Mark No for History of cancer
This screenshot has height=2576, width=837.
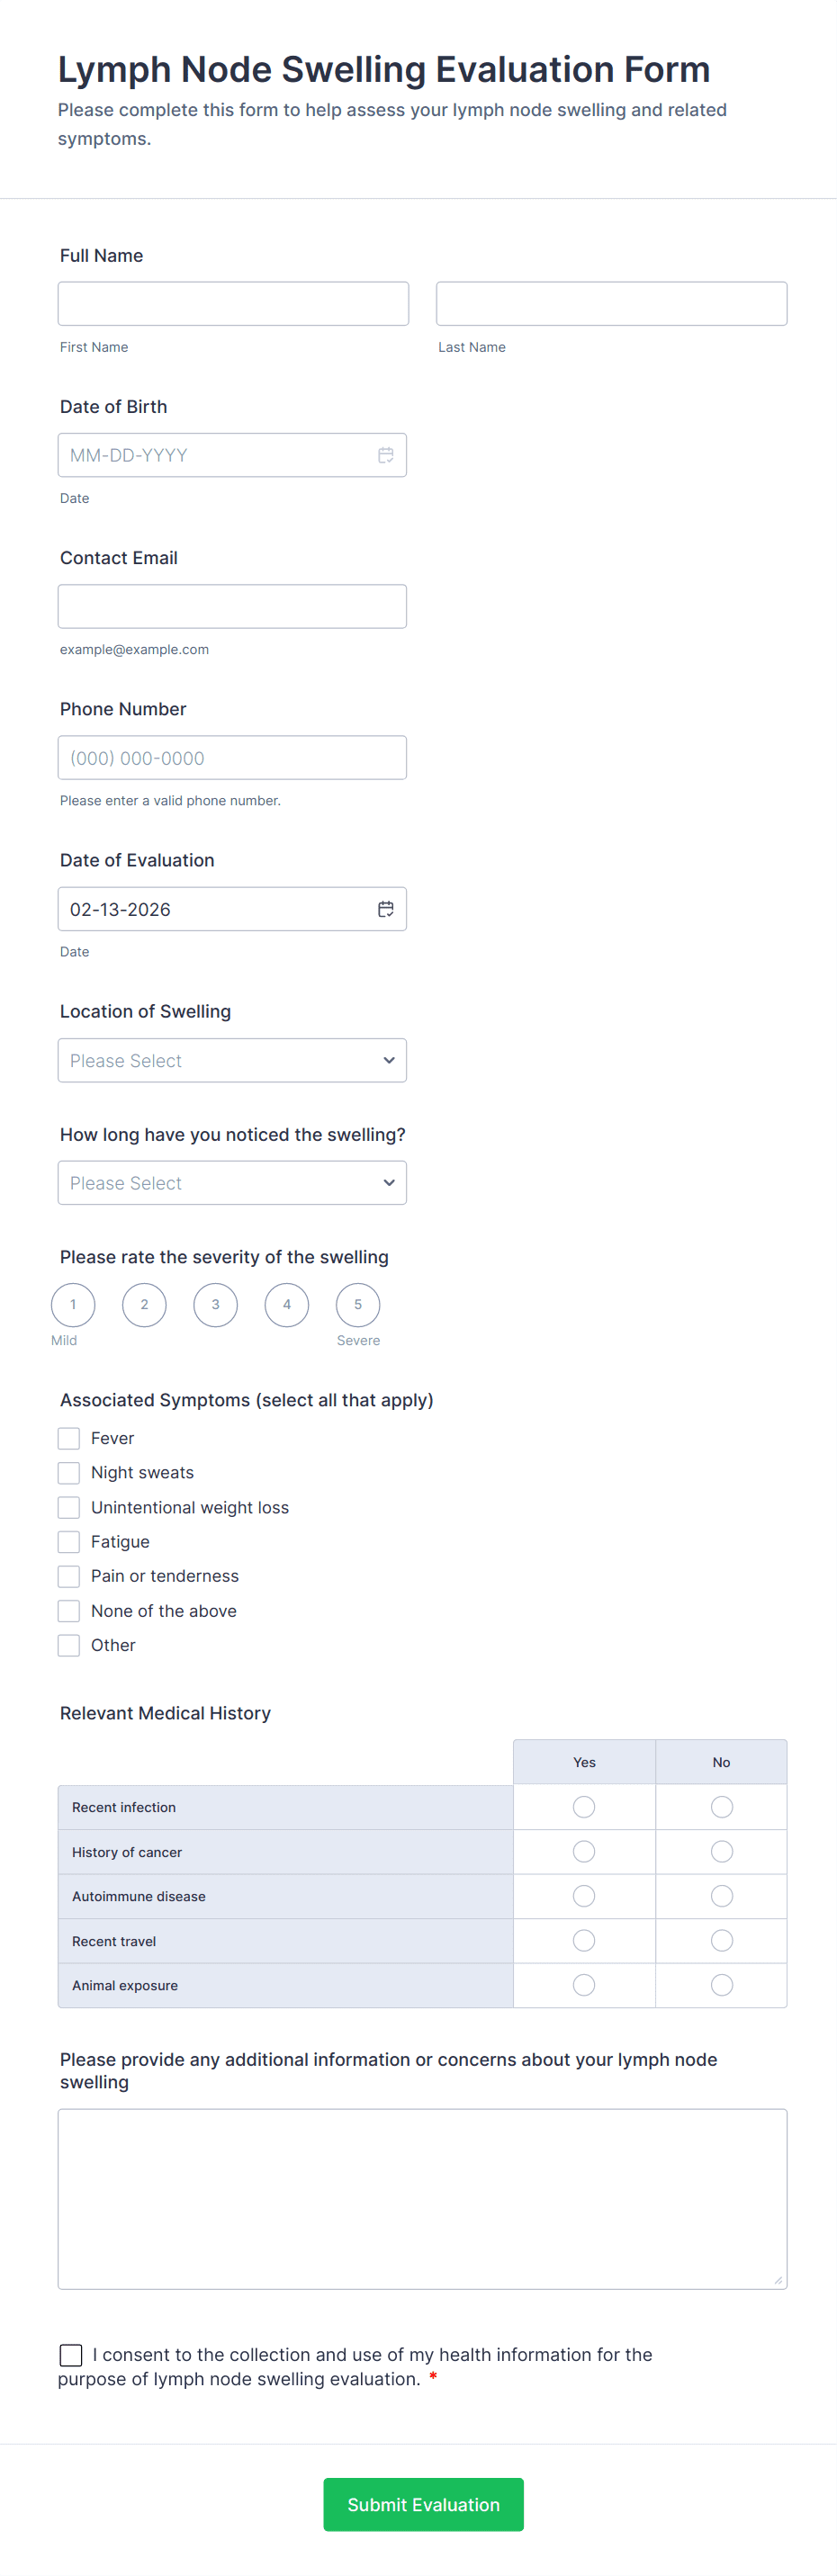pyautogui.click(x=721, y=1852)
